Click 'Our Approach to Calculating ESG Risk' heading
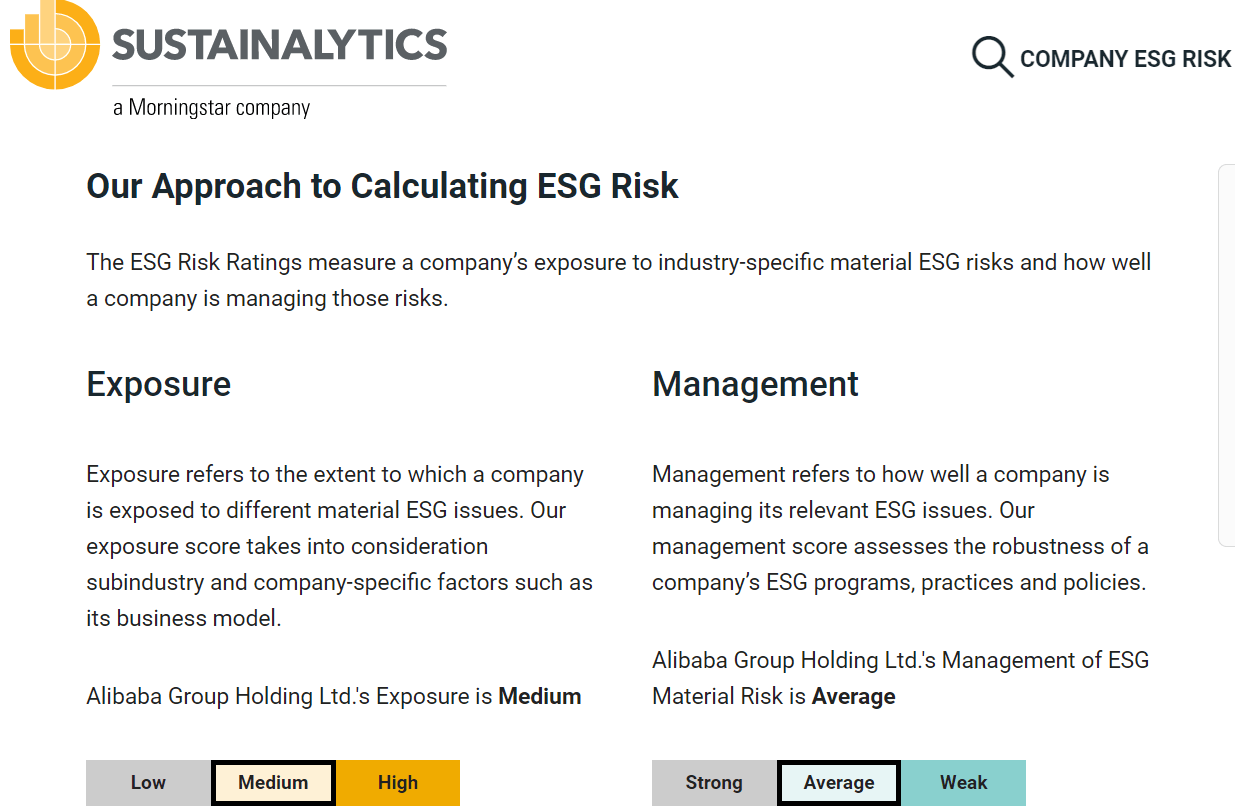Image resolution: width=1235 pixels, height=811 pixels. (383, 186)
